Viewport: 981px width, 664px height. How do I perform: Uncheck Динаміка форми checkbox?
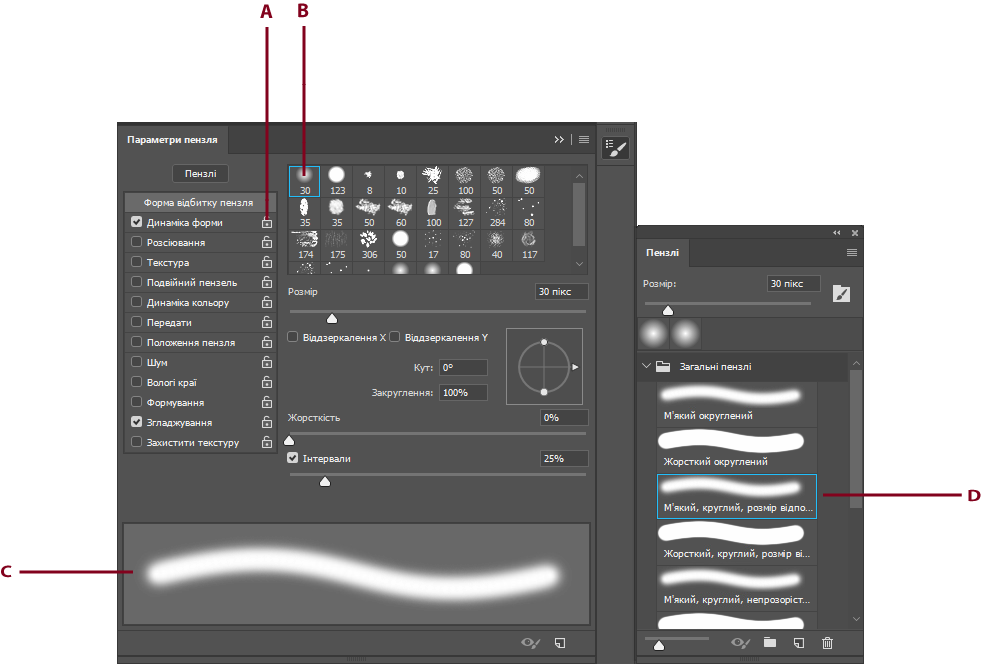point(136,222)
